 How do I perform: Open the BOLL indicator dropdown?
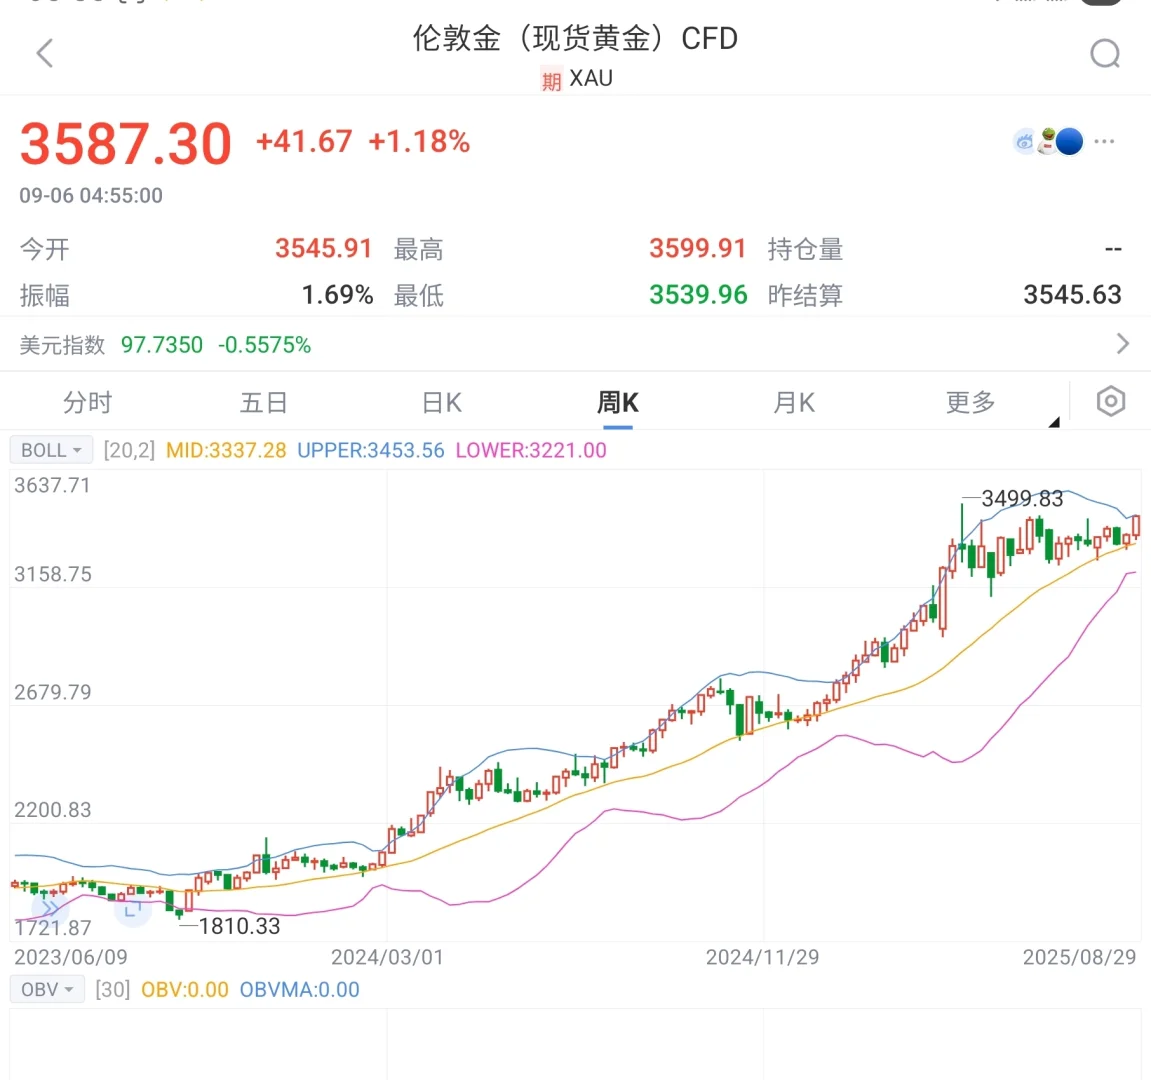click(50, 449)
